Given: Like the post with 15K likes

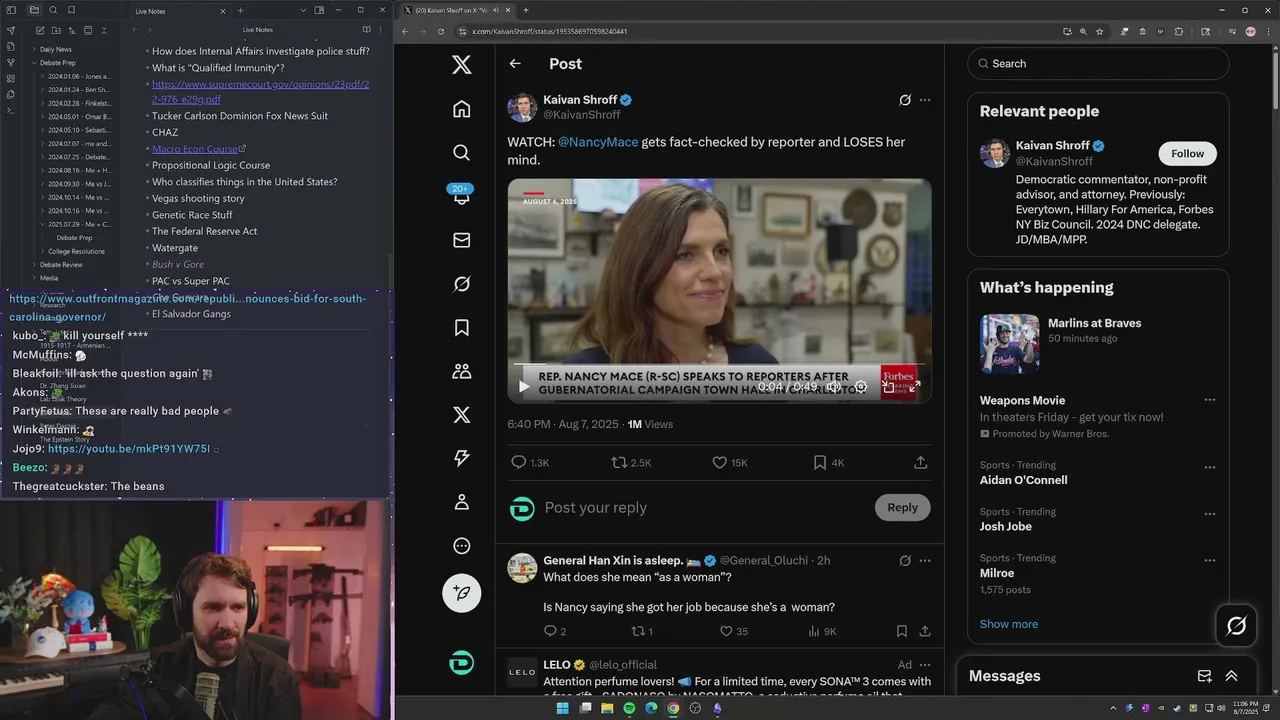Looking at the screenshot, I should coord(729,462).
